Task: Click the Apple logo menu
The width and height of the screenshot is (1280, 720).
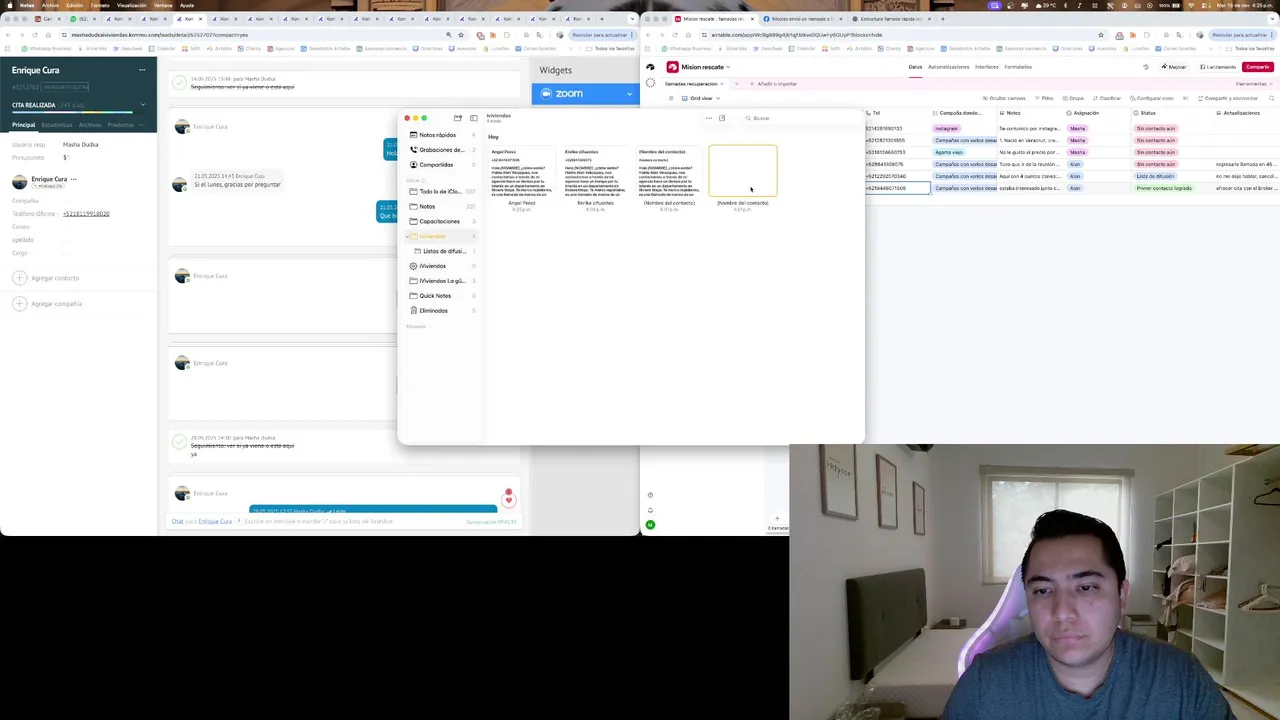Action: (9, 5)
